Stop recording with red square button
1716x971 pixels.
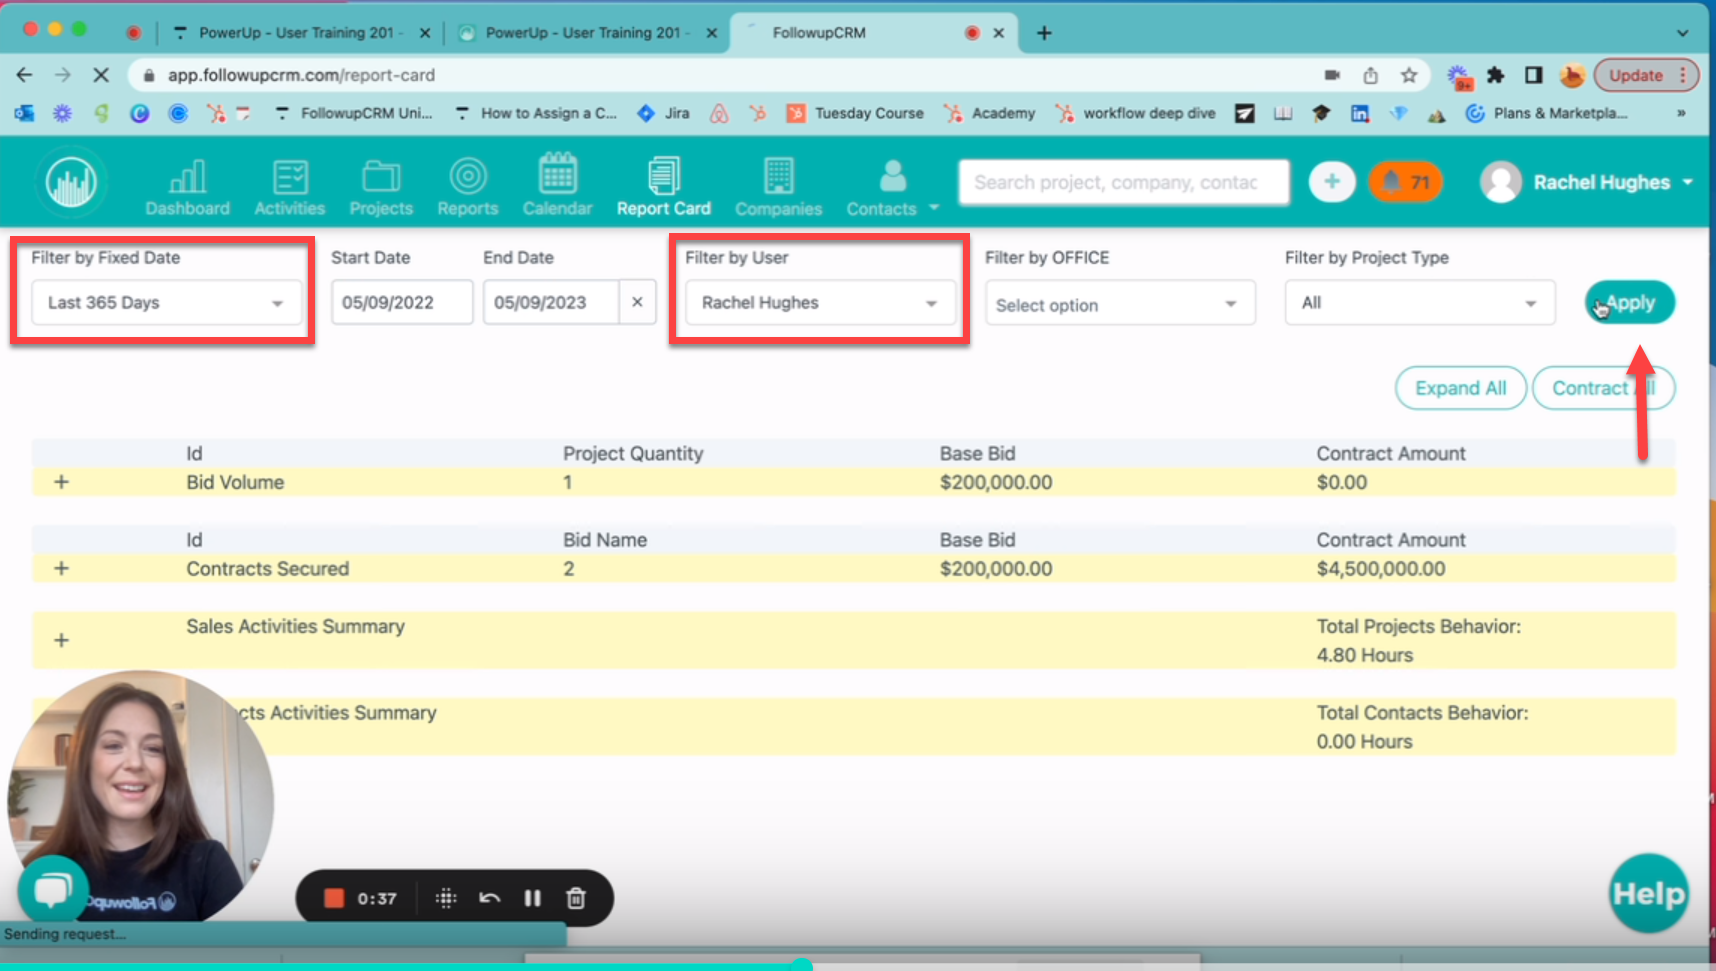334,898
